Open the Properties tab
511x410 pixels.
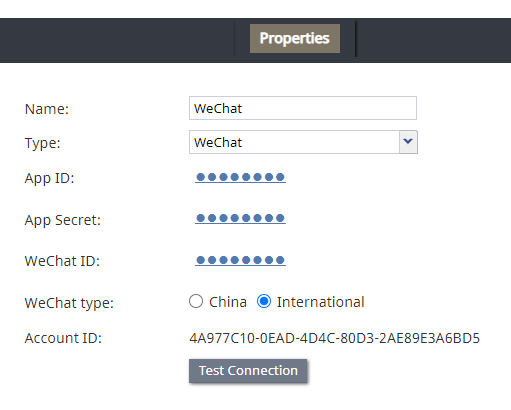tap(295, 38)
